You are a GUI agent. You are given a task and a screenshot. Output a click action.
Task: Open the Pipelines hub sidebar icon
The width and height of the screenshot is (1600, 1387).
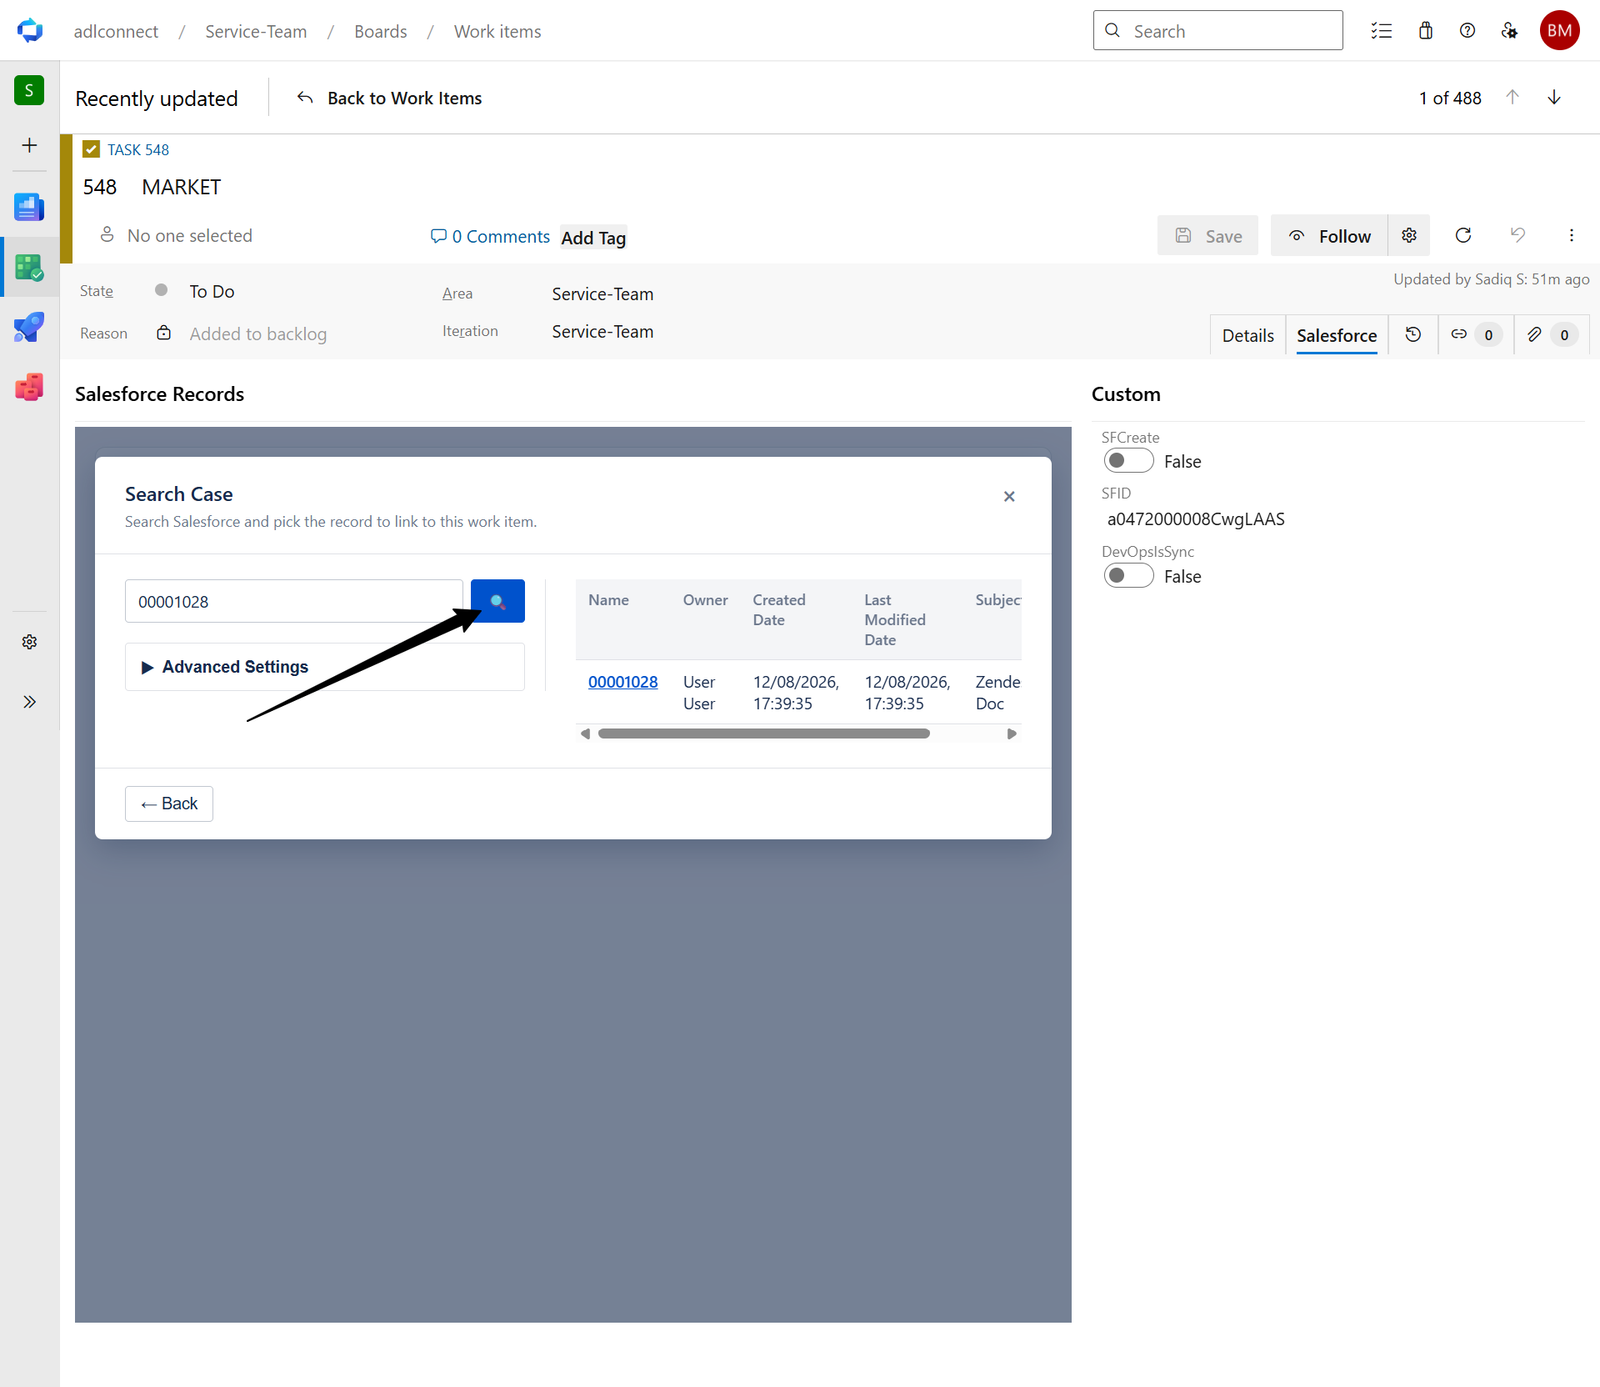coord(29,327)
